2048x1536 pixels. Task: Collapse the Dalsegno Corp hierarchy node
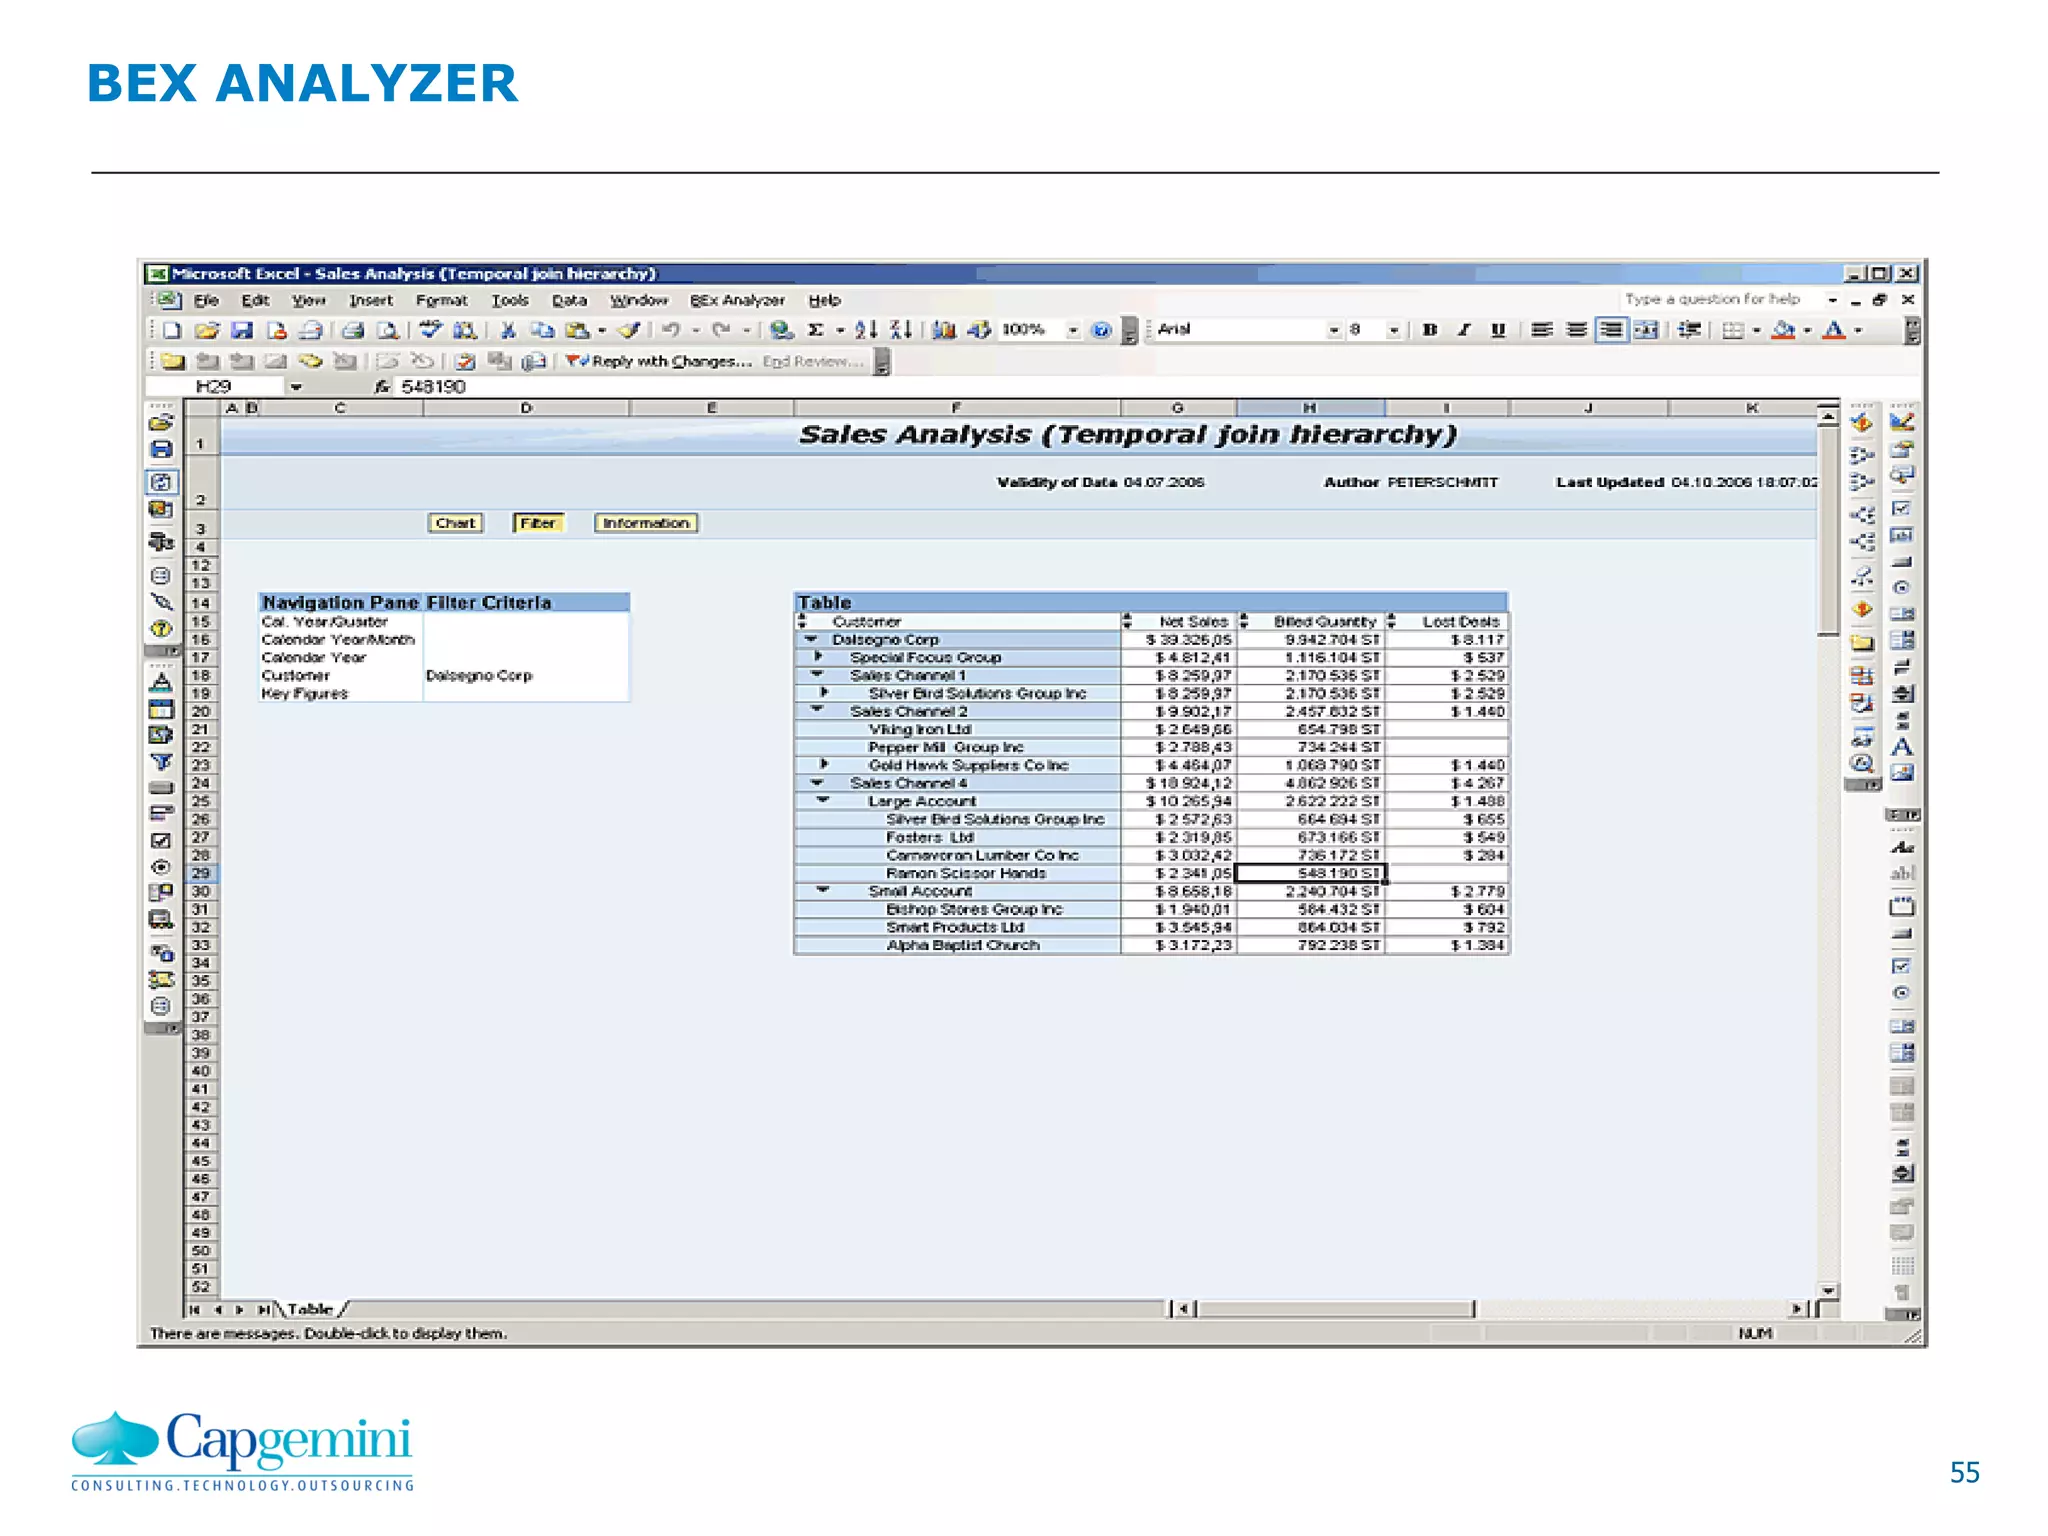click(811, 639)
